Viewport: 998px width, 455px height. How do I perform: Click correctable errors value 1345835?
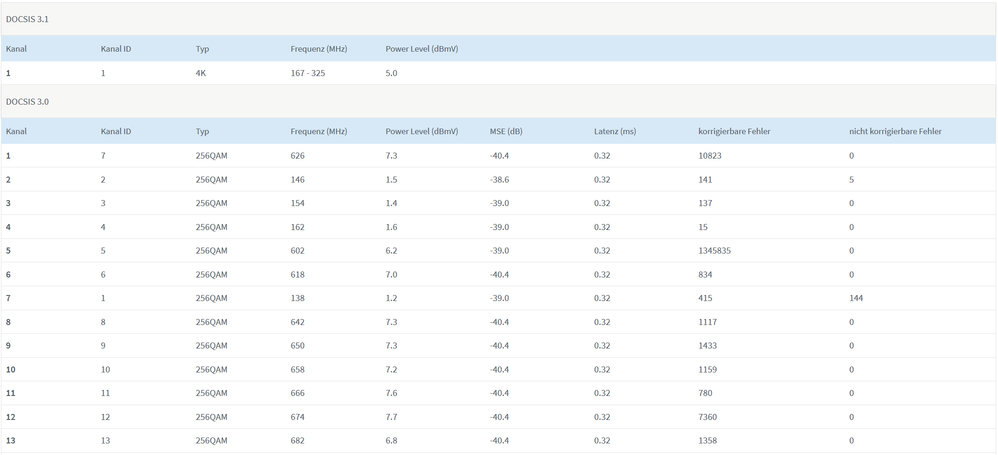click(715, 251)
